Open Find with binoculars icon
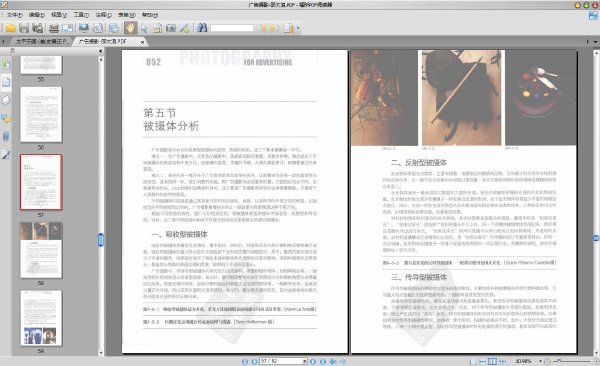This screenshot has height=366, width=600. 202,28
